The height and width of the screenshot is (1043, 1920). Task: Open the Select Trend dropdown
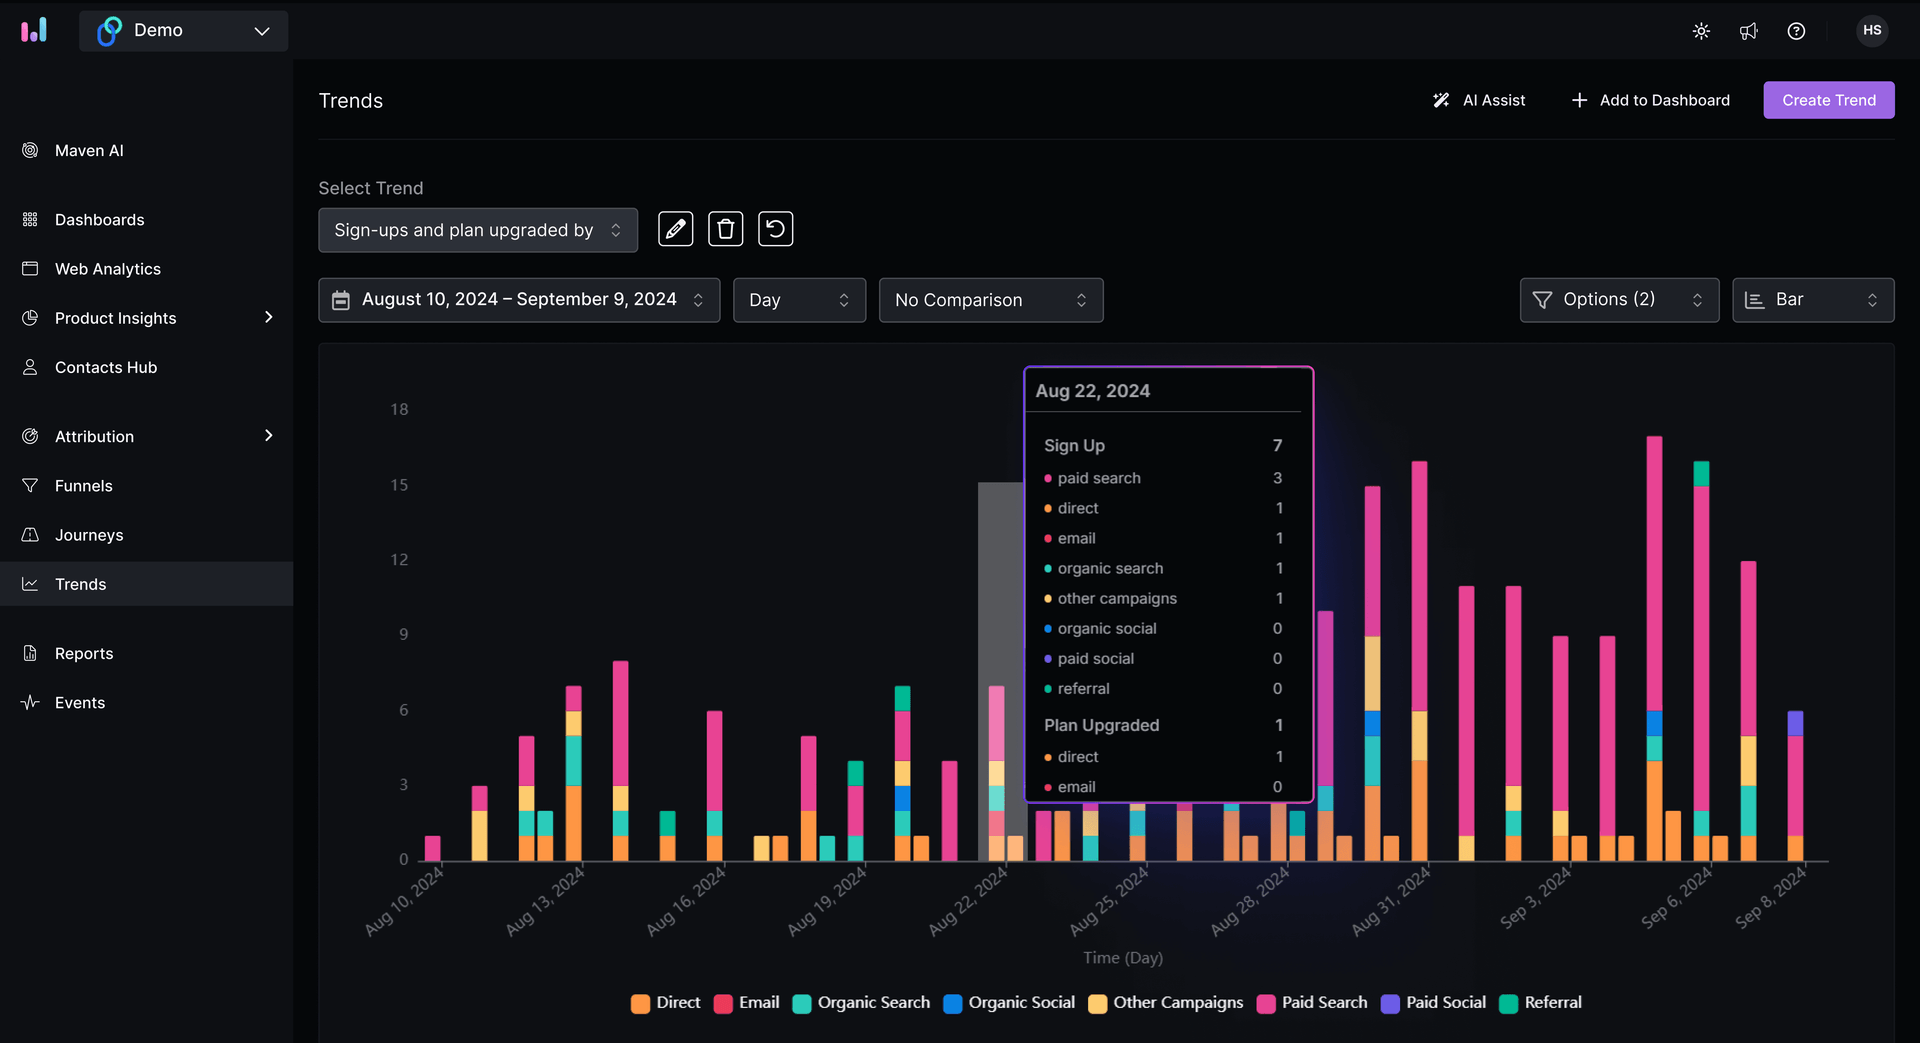click(478, 230)
